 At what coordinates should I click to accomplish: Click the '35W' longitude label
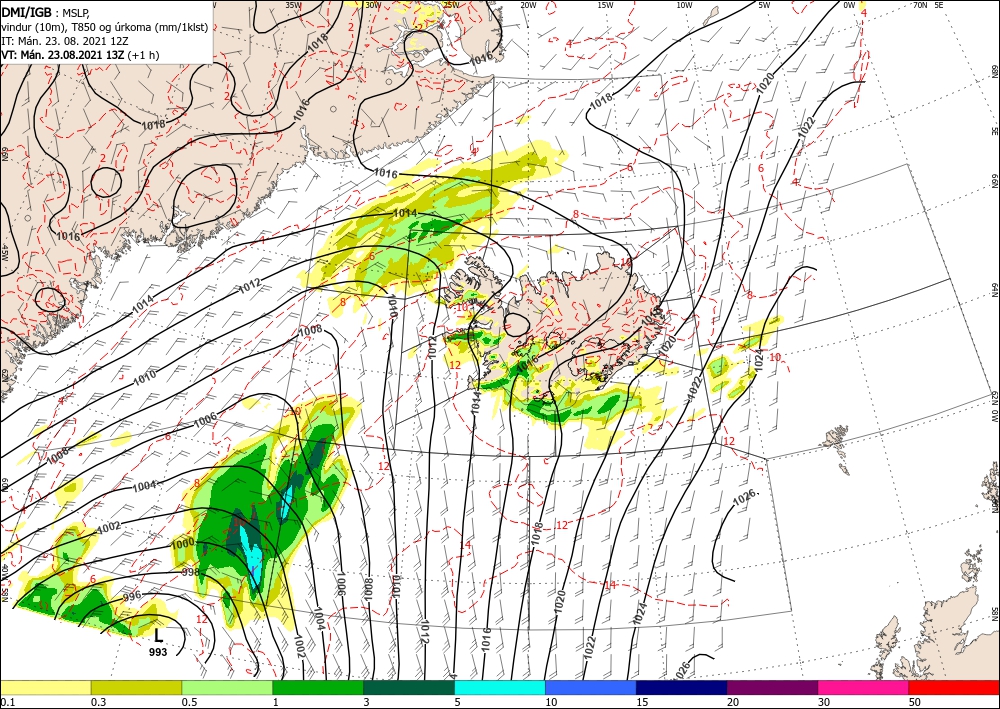293,5
